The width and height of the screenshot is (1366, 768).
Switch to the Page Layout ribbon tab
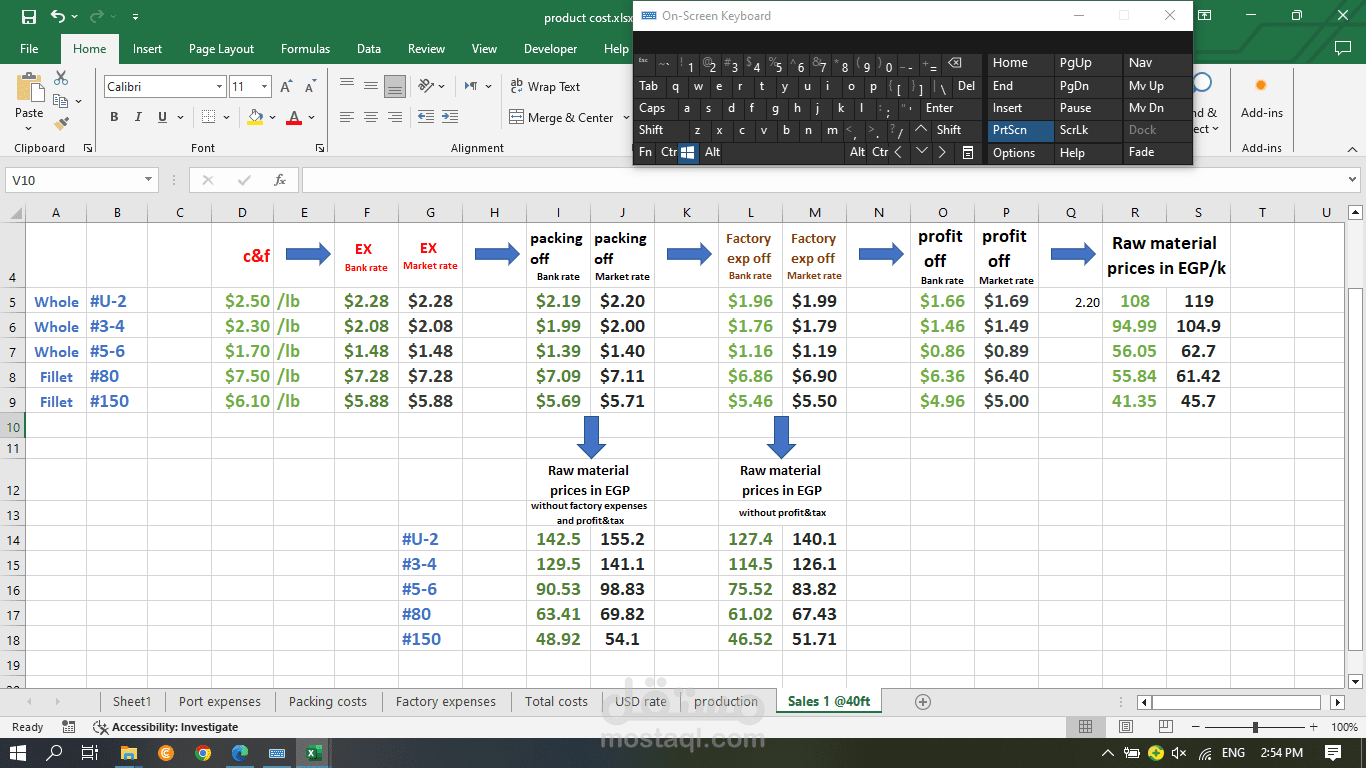(221, 49)
